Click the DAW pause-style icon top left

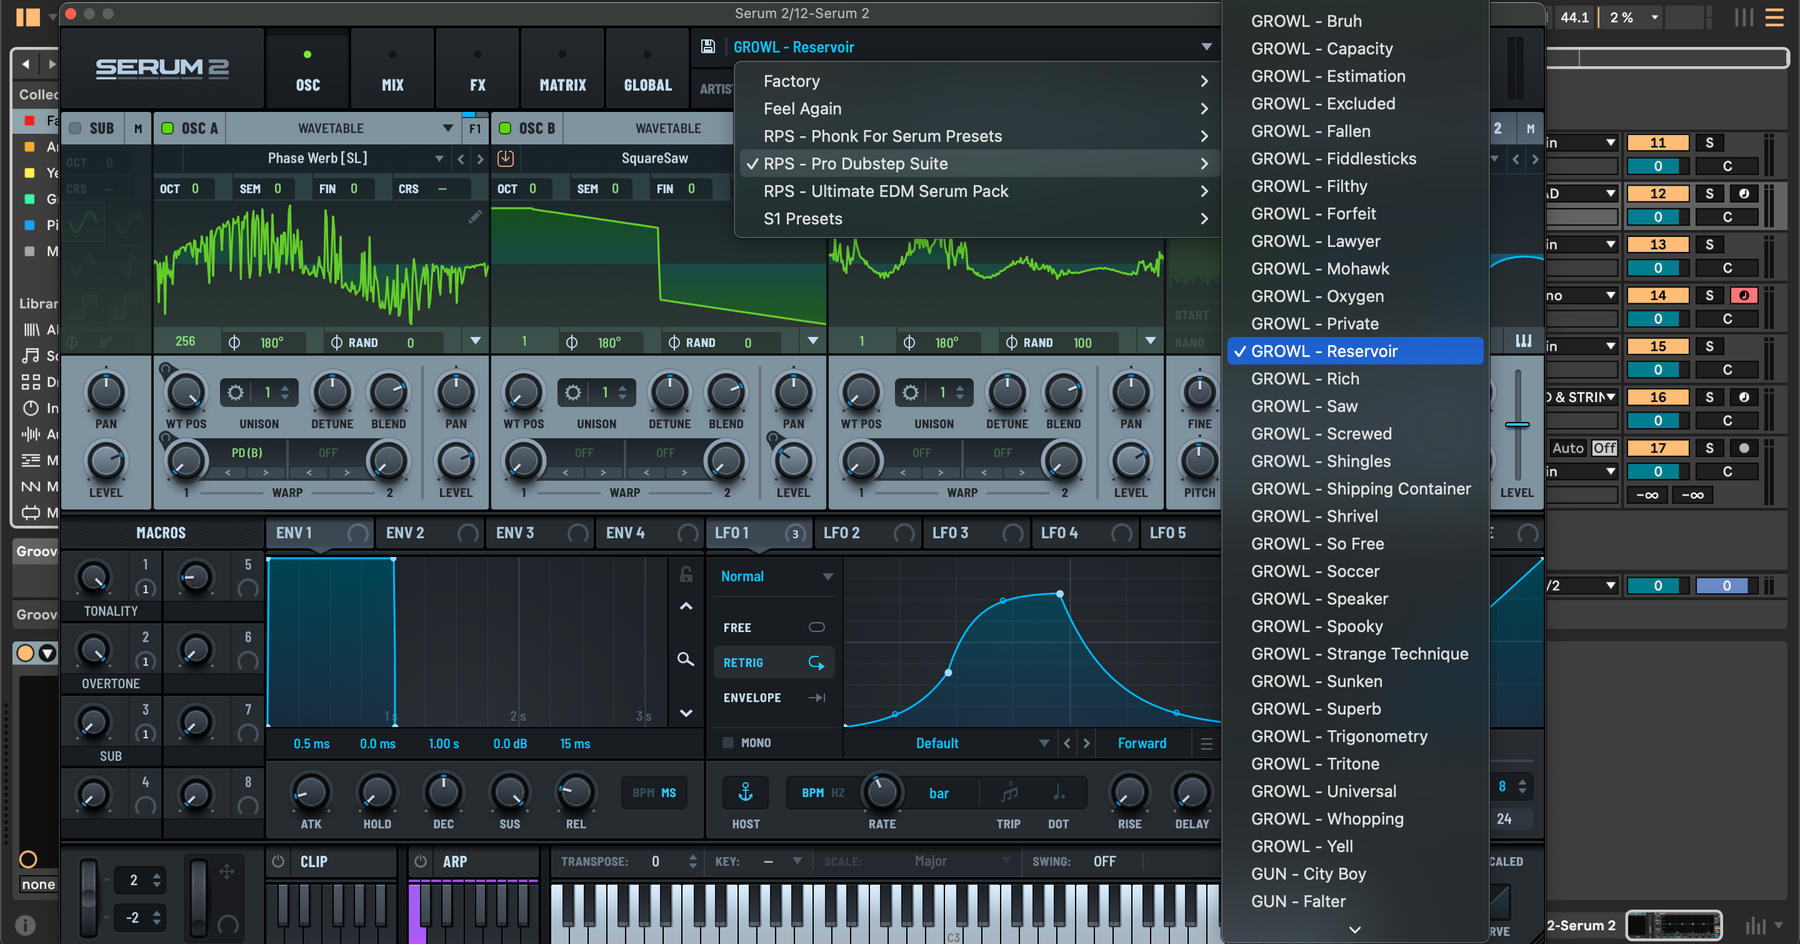[27, 17]
